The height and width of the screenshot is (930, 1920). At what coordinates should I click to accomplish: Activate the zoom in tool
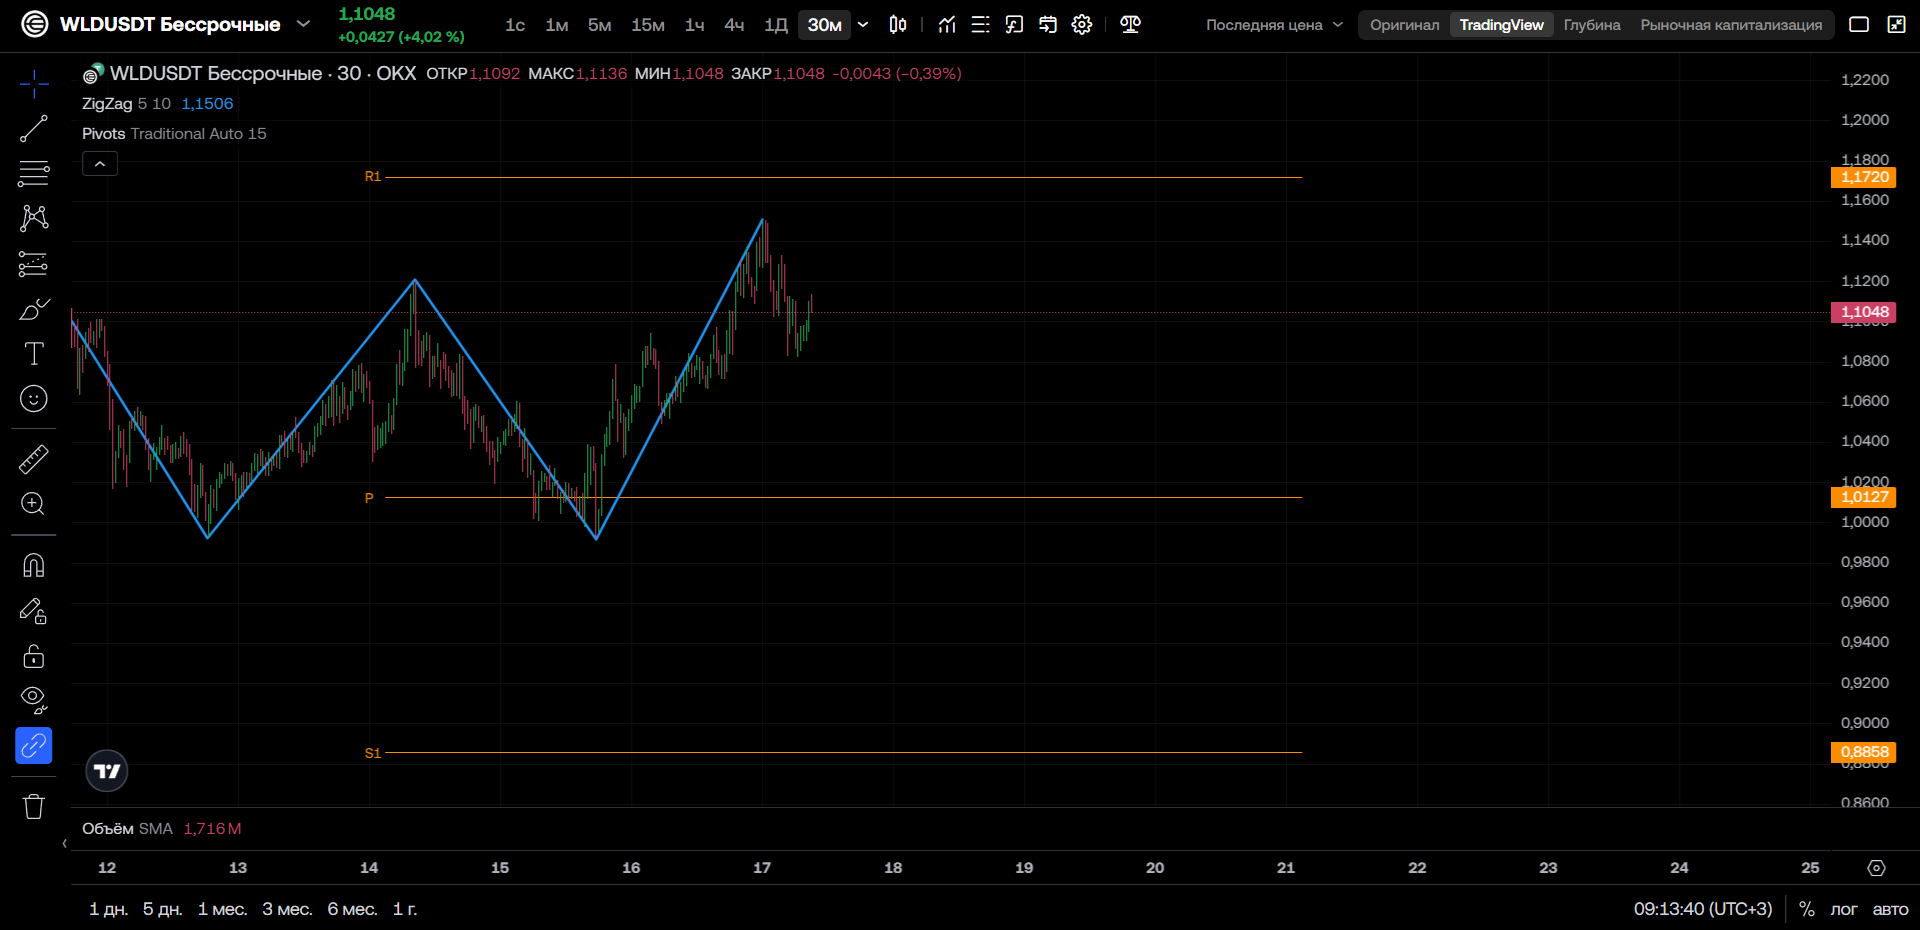coord(33,504)
